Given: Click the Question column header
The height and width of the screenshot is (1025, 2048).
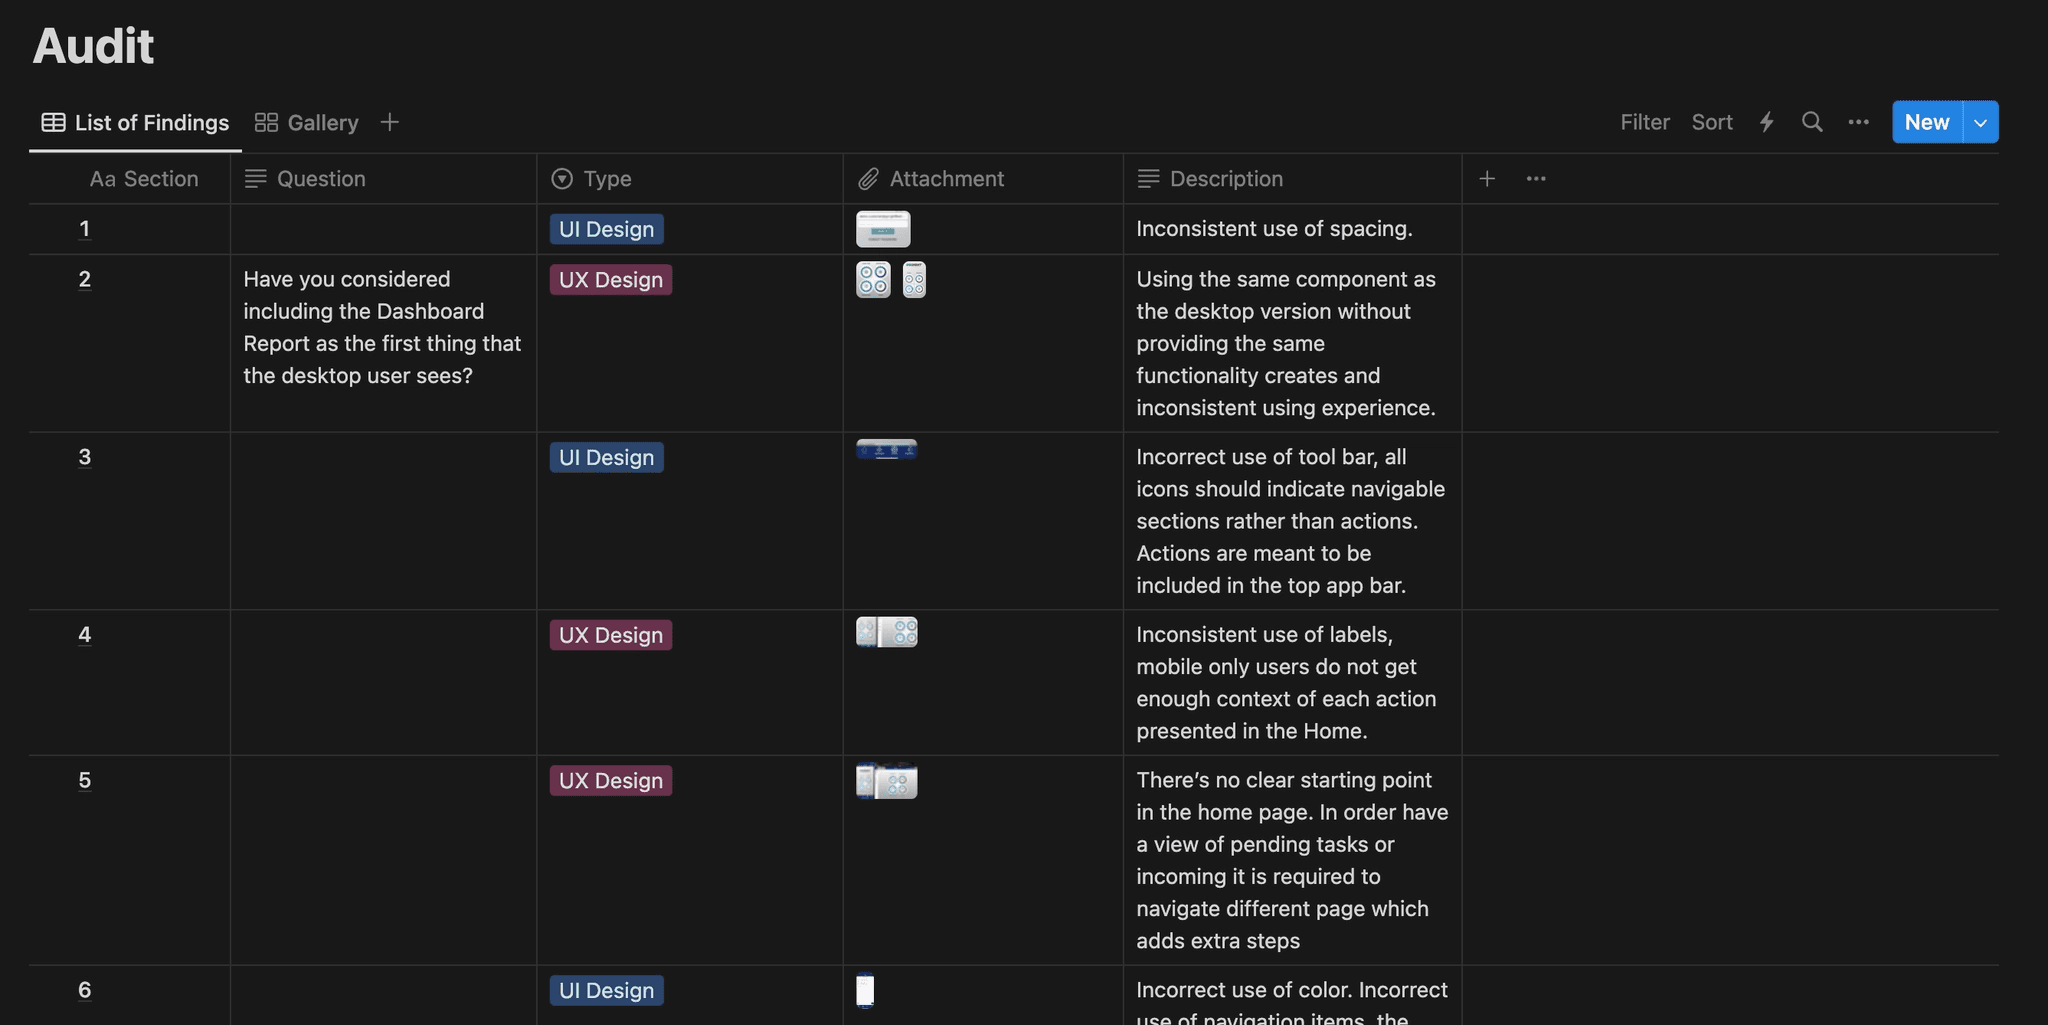Looking at the screenshot, I should pyautogui.click(x=383, y=179).
